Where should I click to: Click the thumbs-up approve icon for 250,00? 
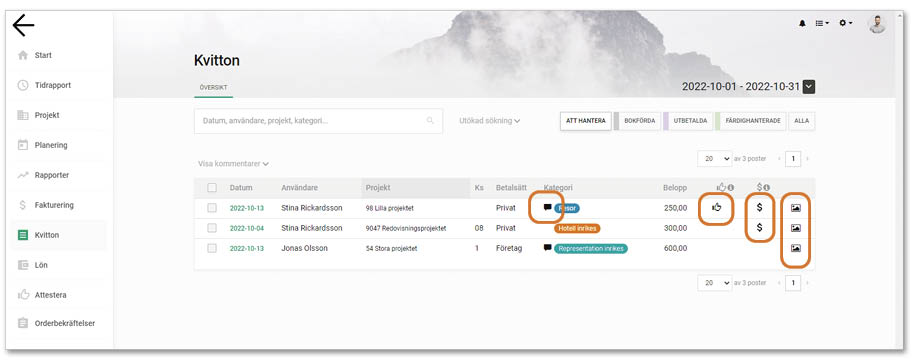(x=717, y=207)
